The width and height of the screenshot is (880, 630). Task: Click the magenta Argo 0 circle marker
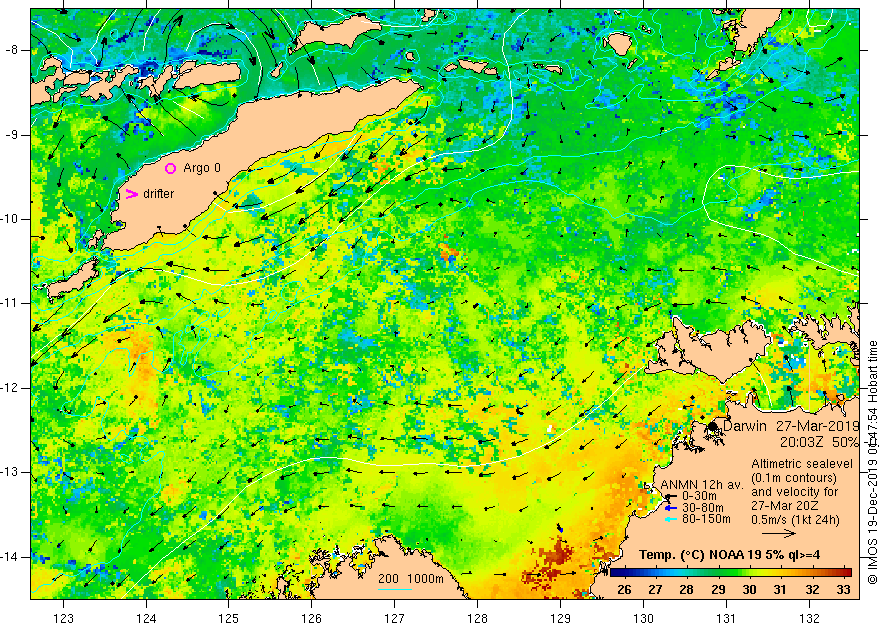[170, 168]
